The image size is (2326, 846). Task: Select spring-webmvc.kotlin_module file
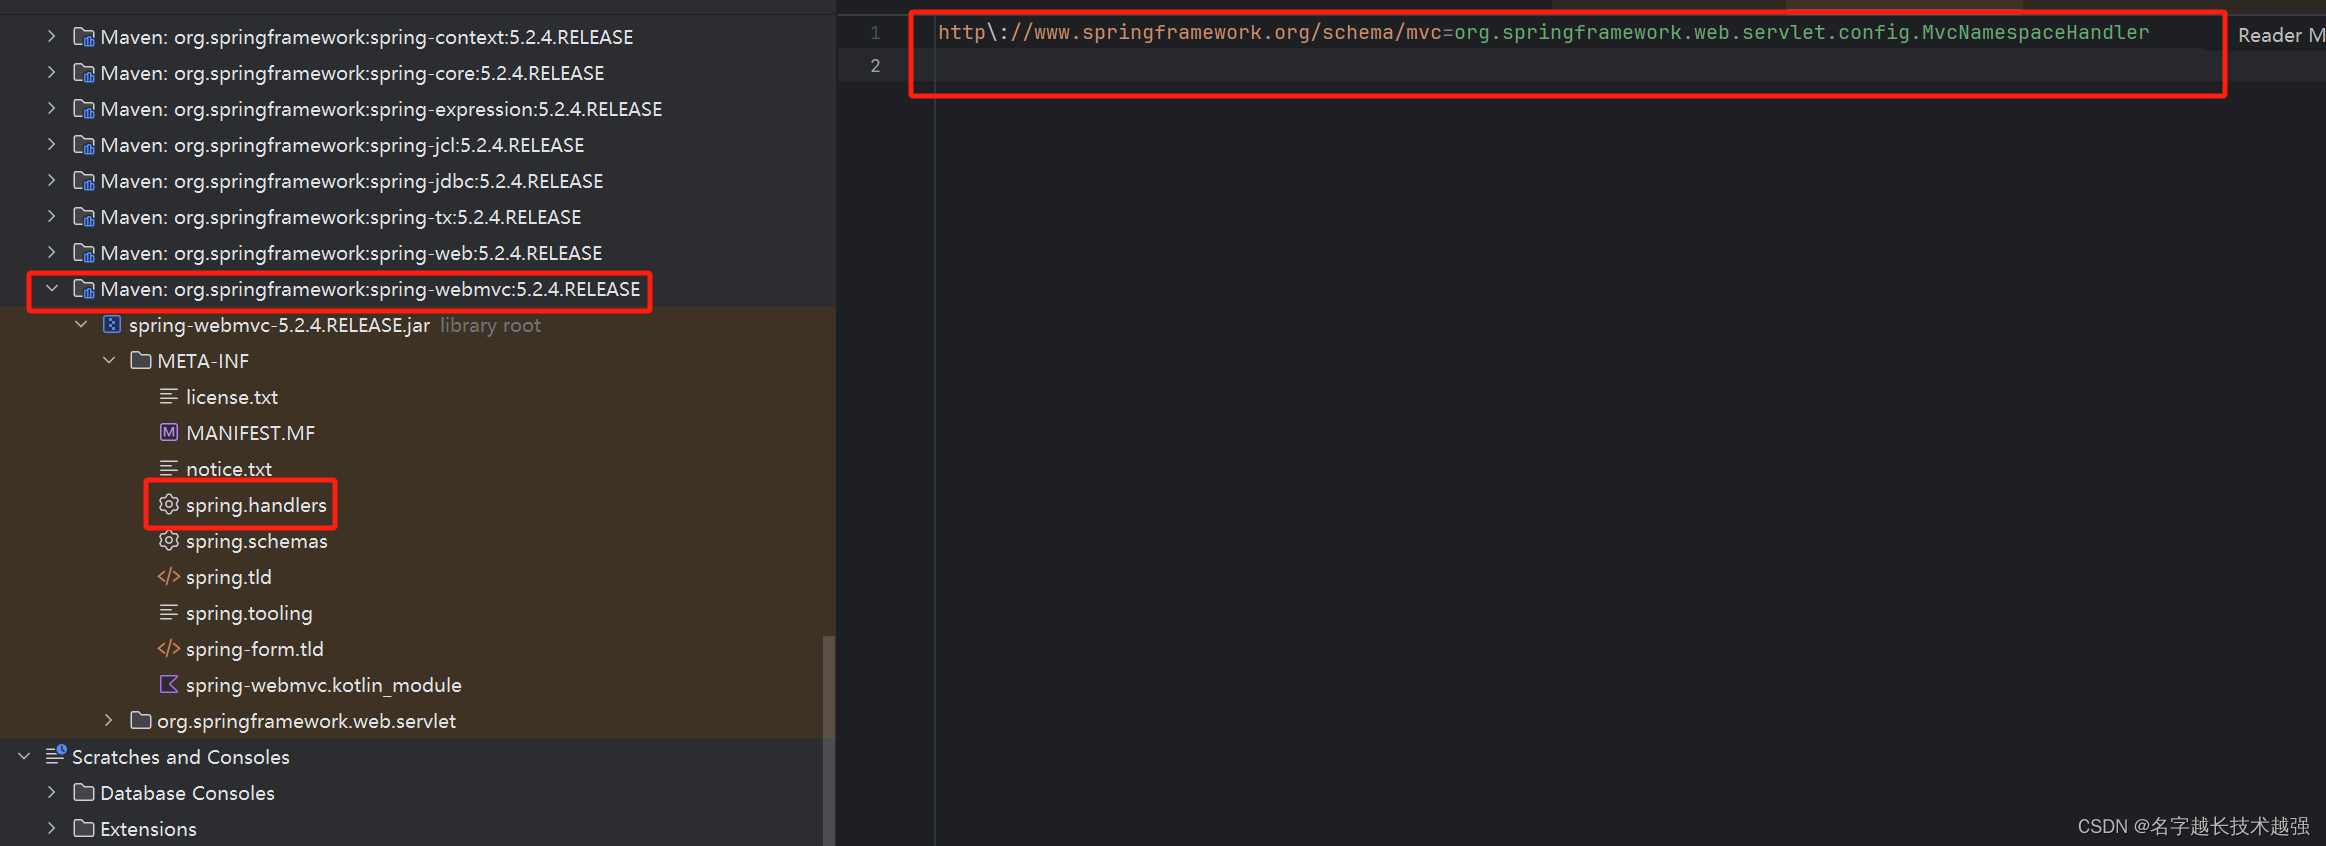(x=324, y=685)
